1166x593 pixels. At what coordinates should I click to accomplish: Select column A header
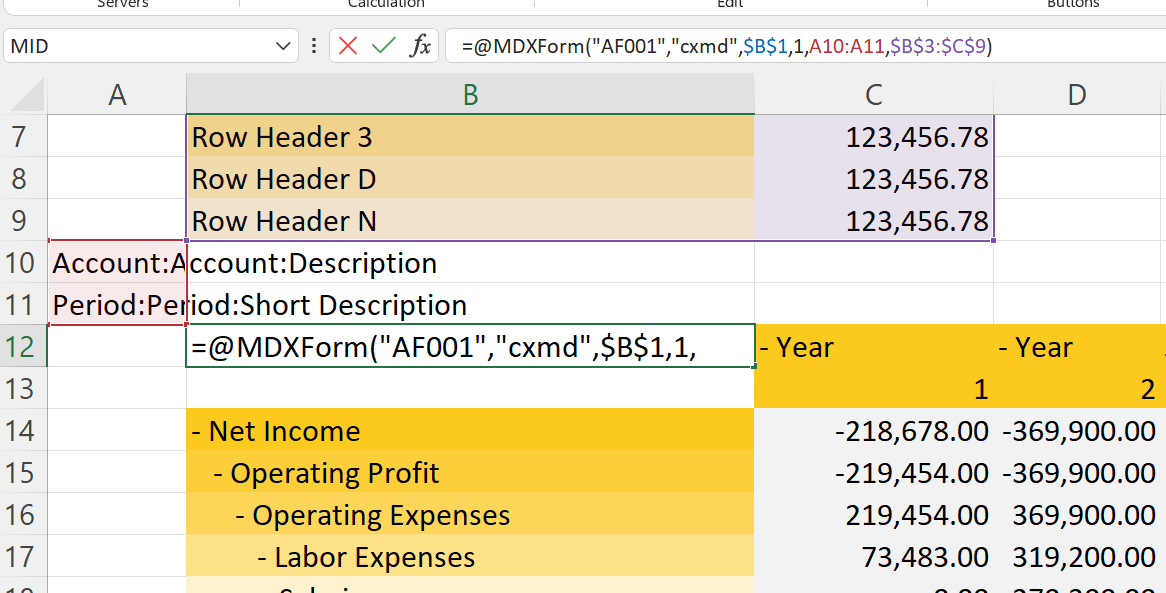[117, 95]
